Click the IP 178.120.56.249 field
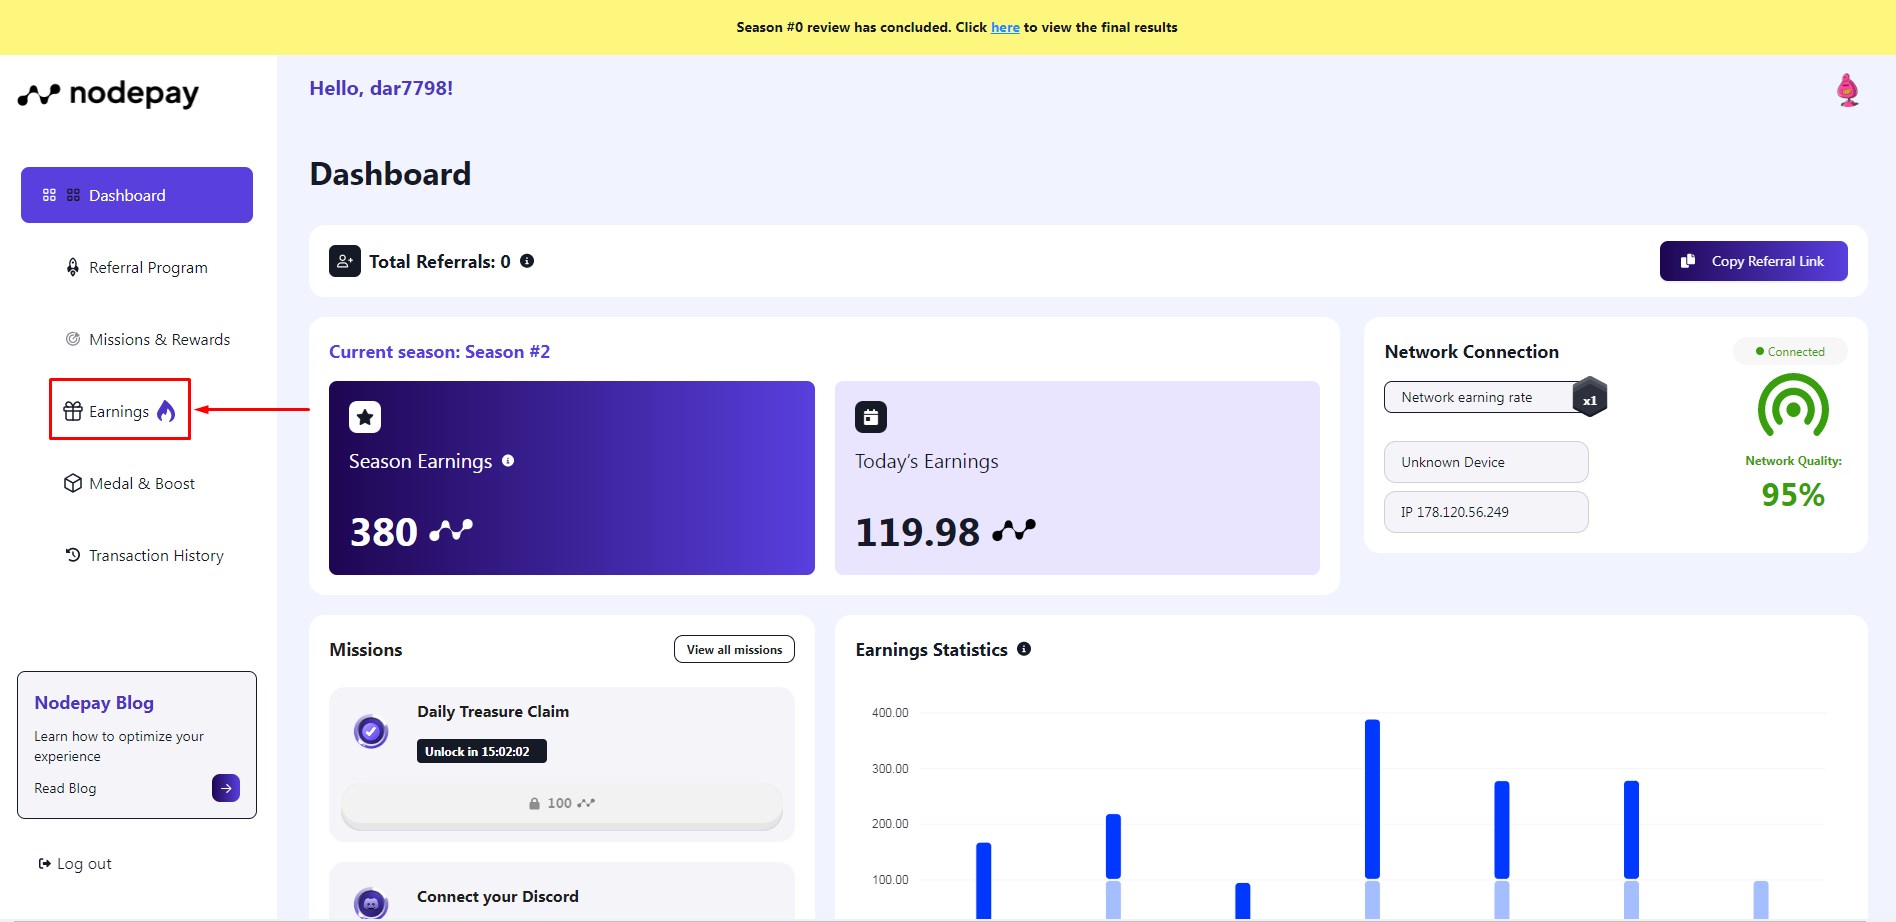 tap(1486, 512)
